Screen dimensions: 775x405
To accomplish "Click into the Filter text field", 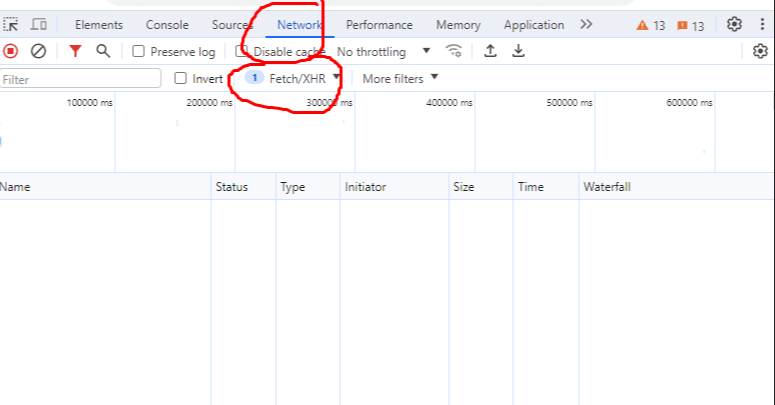I will (x=80, y=78).
